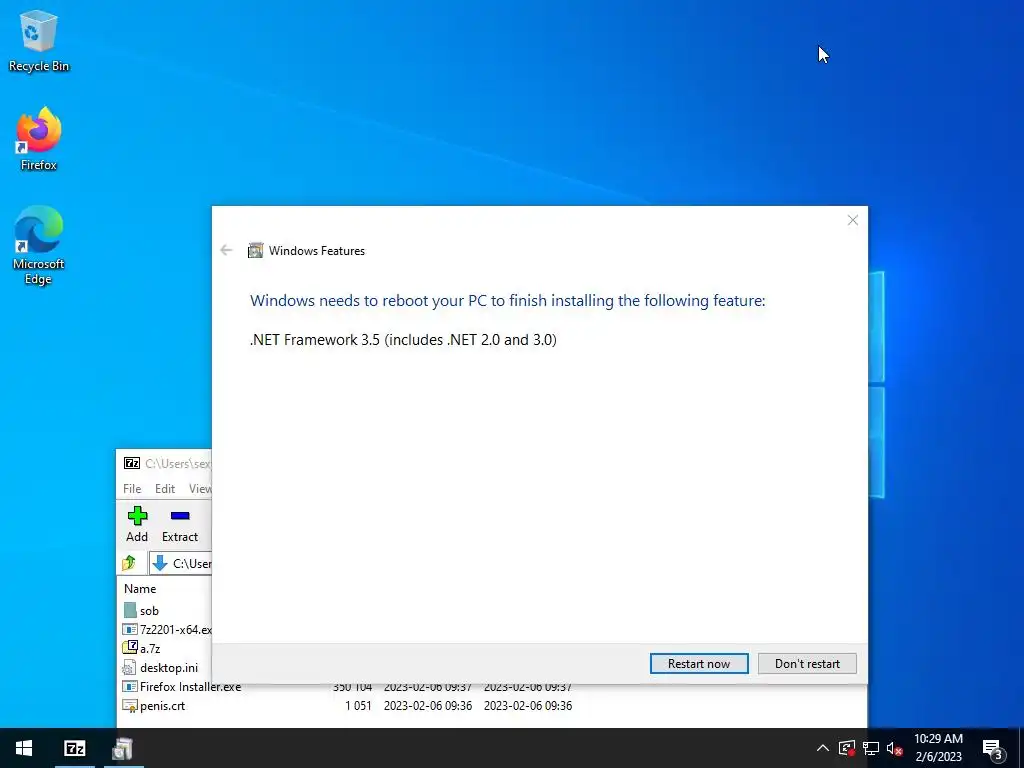Click the Add button in 7-Zip
The width and height of the screenshot is (1024, 768).
pyautogui.click(x=137, y=524)
